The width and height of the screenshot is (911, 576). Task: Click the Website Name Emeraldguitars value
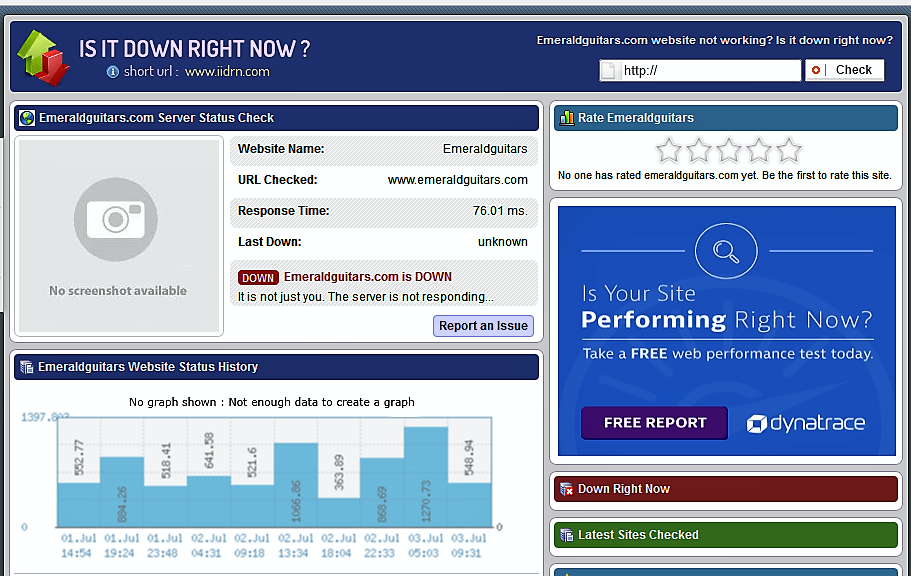485,149
